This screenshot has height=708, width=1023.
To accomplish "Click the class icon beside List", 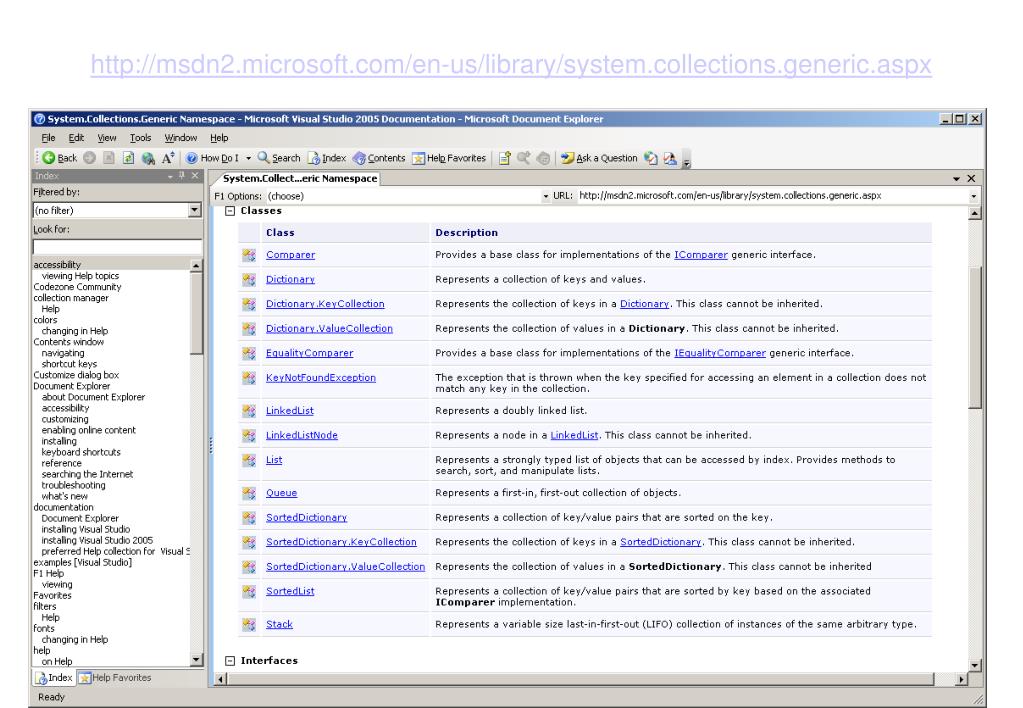I will tap(249, 460).
